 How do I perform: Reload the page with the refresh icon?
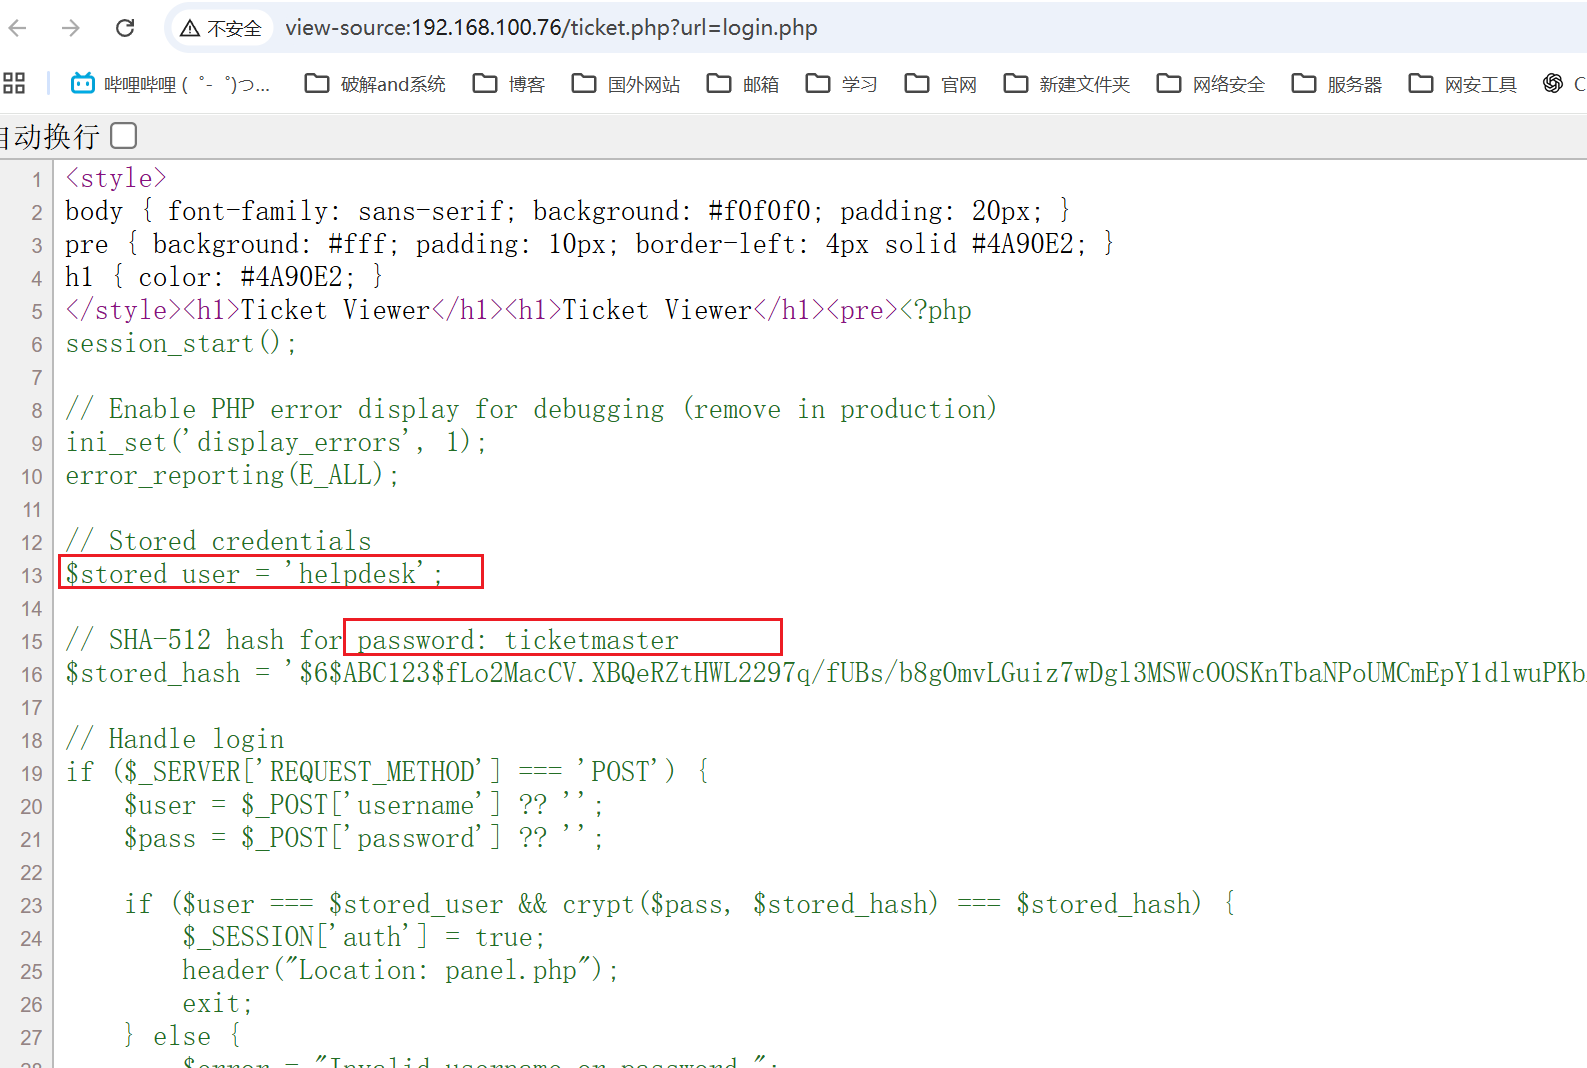pyautogui.click(x=125, y=28)
